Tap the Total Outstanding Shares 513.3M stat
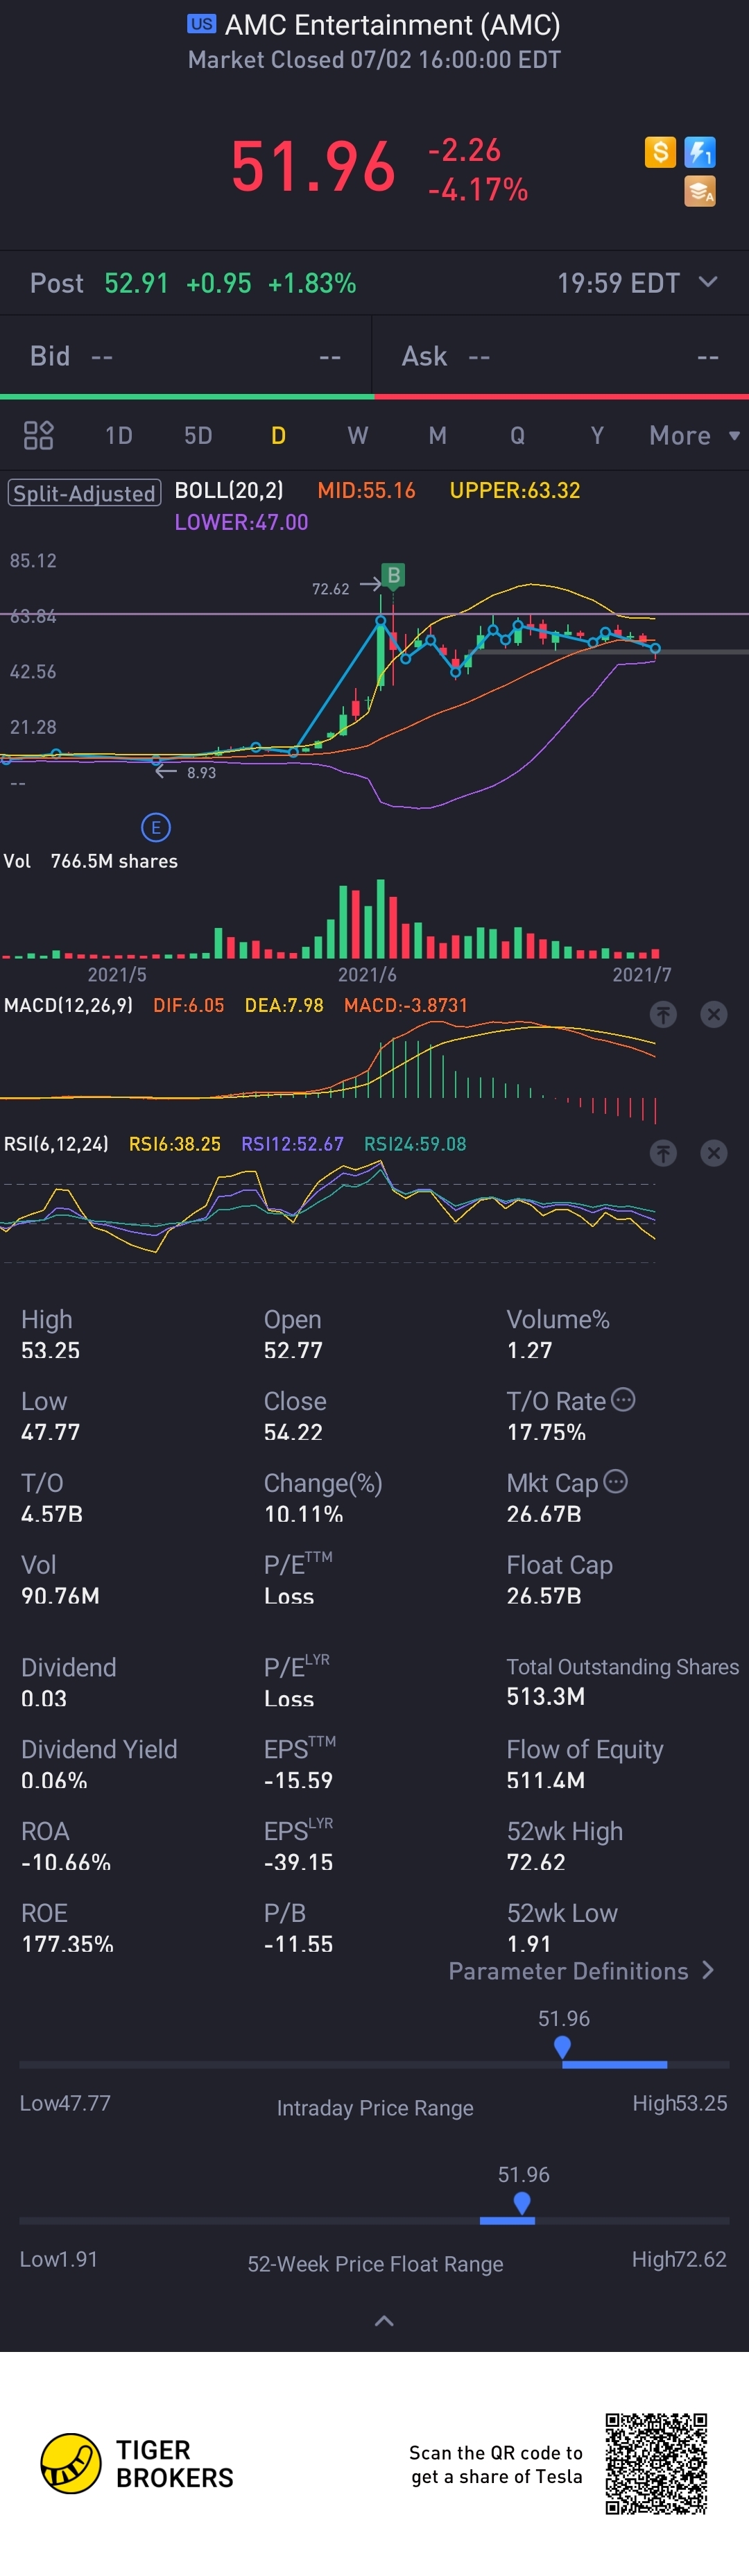 pos(623,1681)
